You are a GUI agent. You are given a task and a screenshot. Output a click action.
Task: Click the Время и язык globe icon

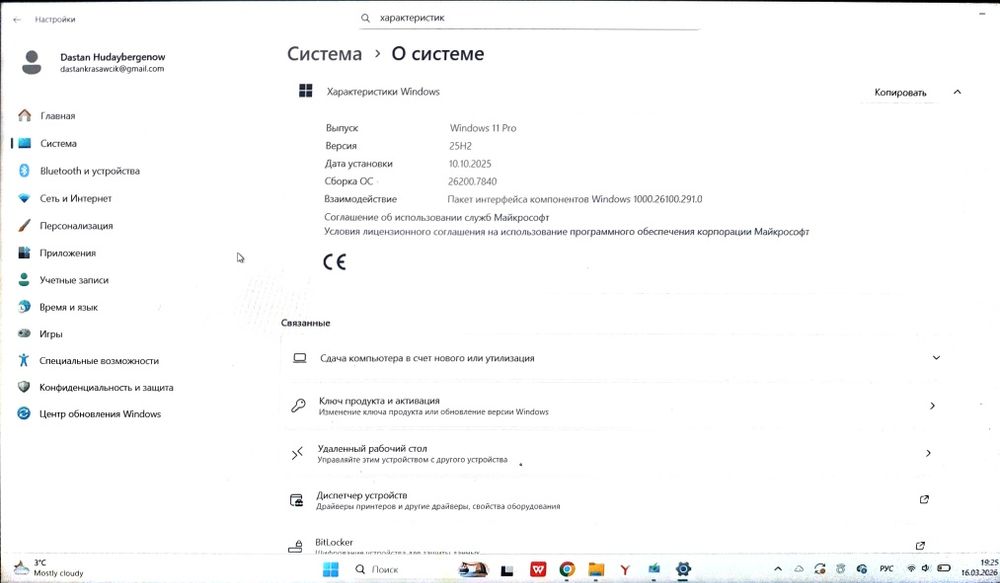tap(24, 307)
